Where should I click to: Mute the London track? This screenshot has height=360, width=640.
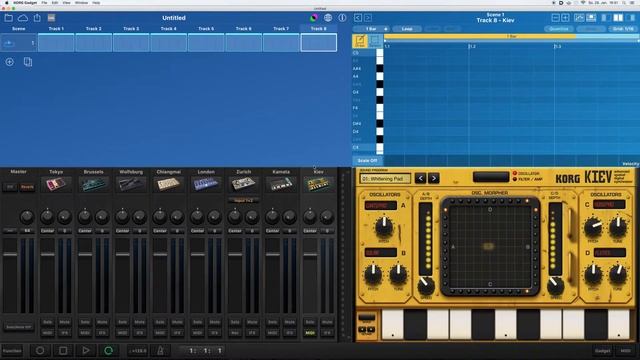pyautogui.click(x=215, y=322)
